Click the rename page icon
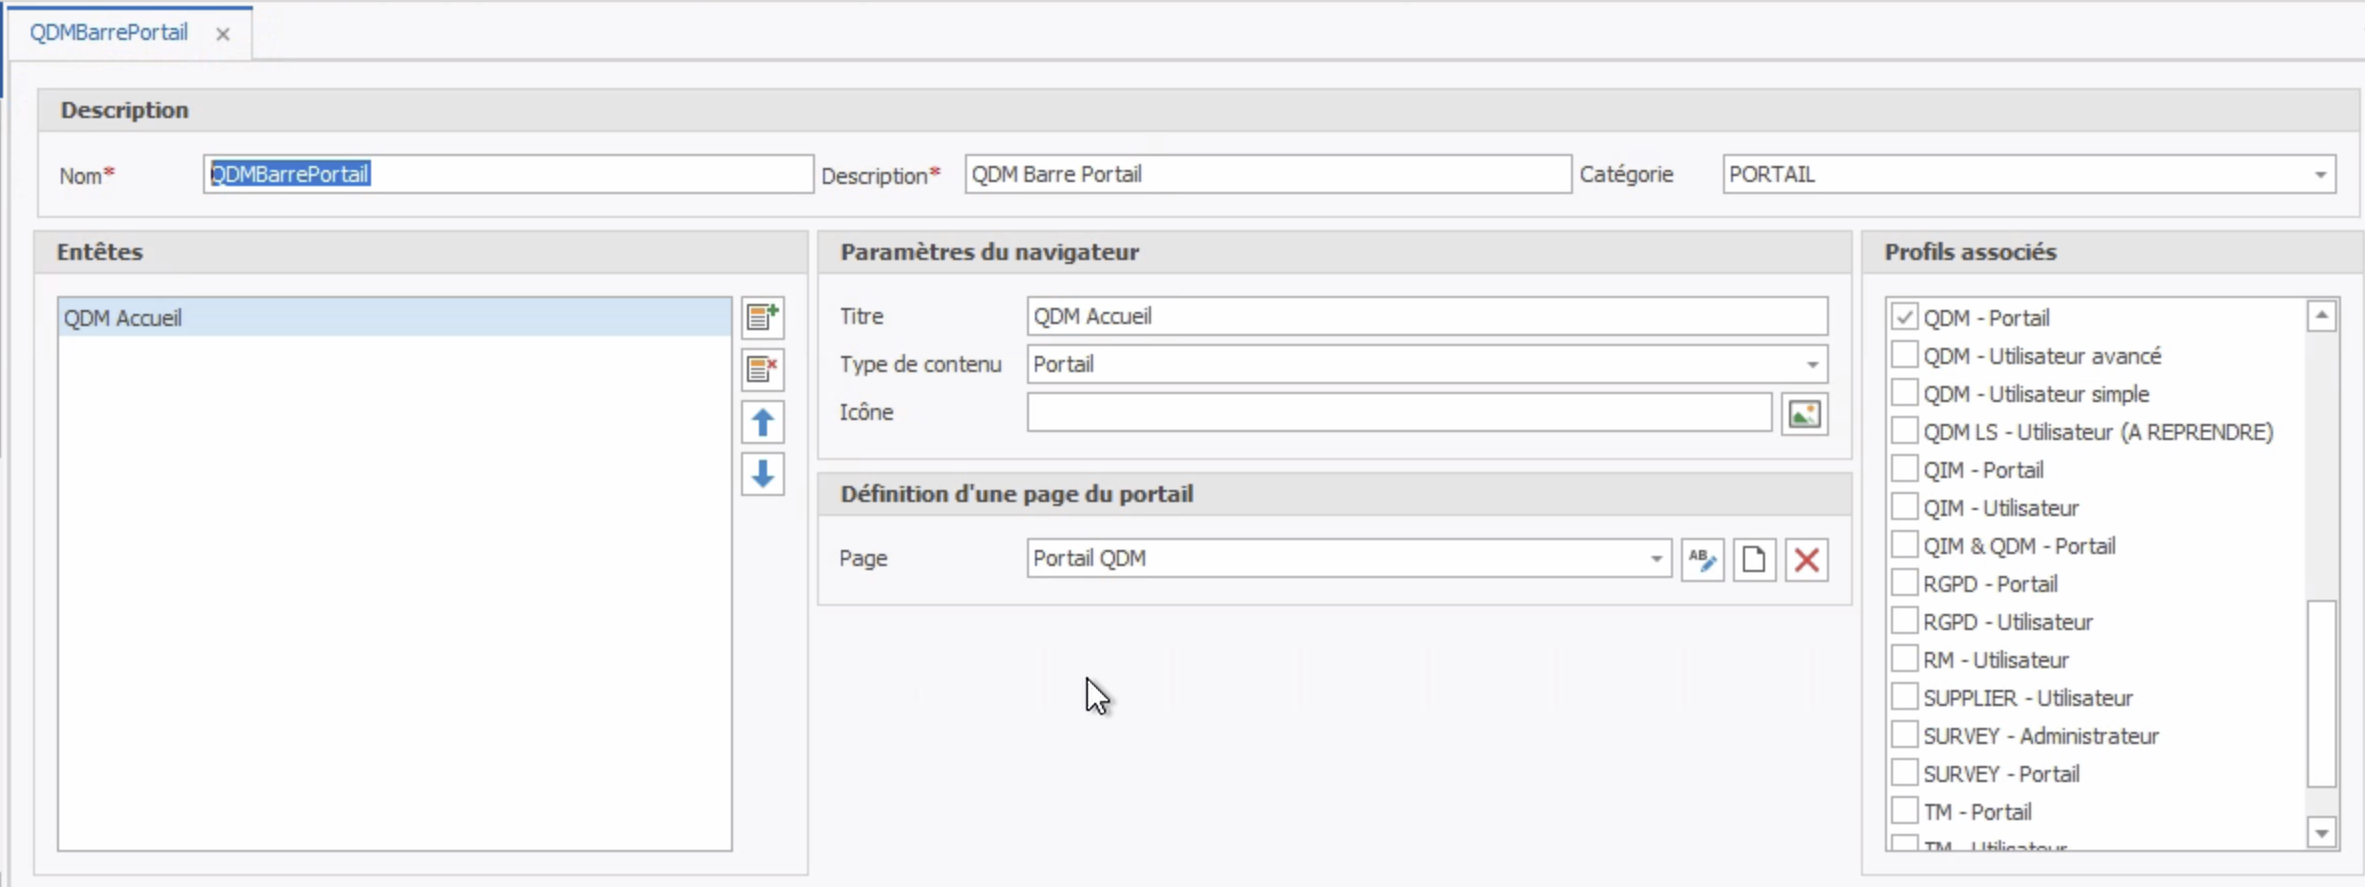The width and height of the screenshot is (2365, 887). 1702,559
